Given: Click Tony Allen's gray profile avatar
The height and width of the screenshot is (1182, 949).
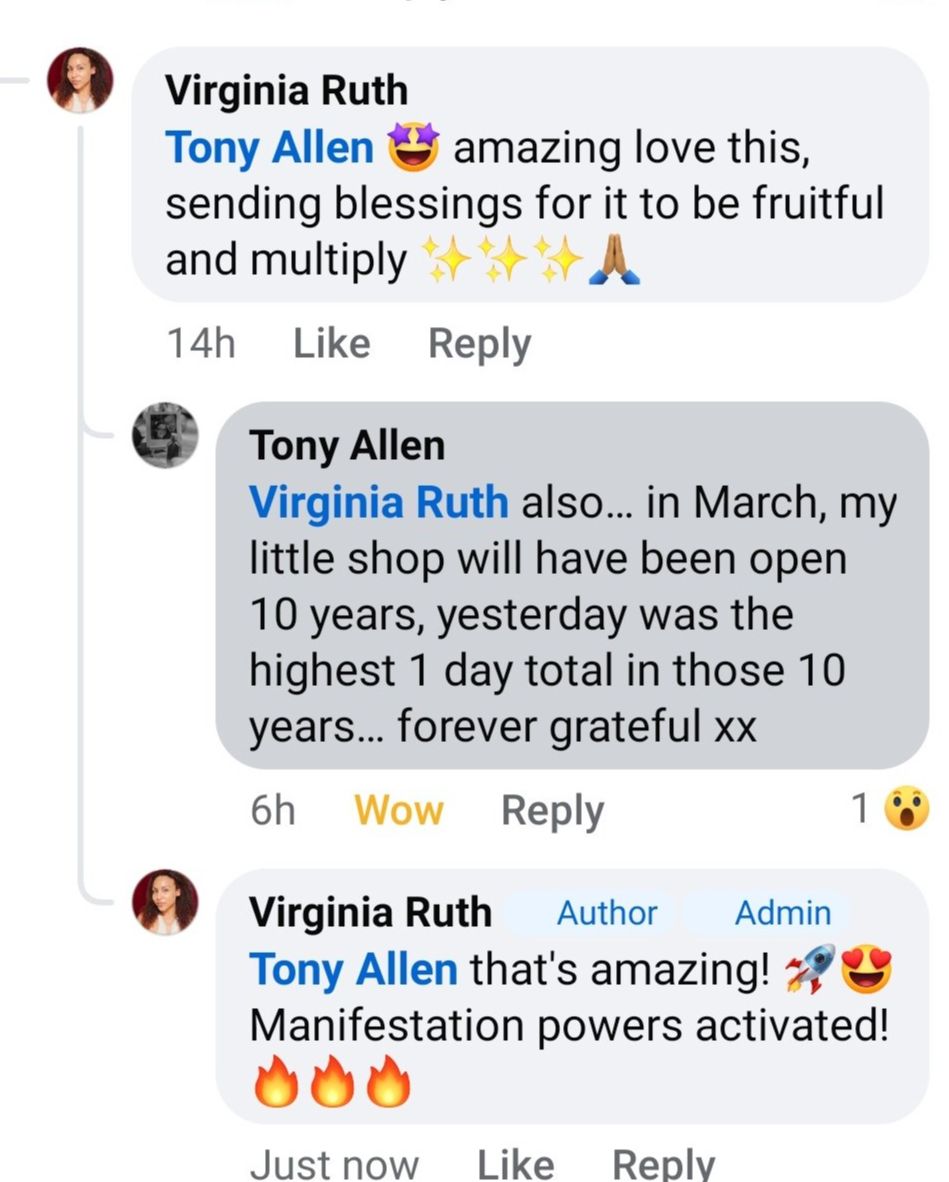Looking at the screenshot, I should pyautogui.click(x=165, y=436).
